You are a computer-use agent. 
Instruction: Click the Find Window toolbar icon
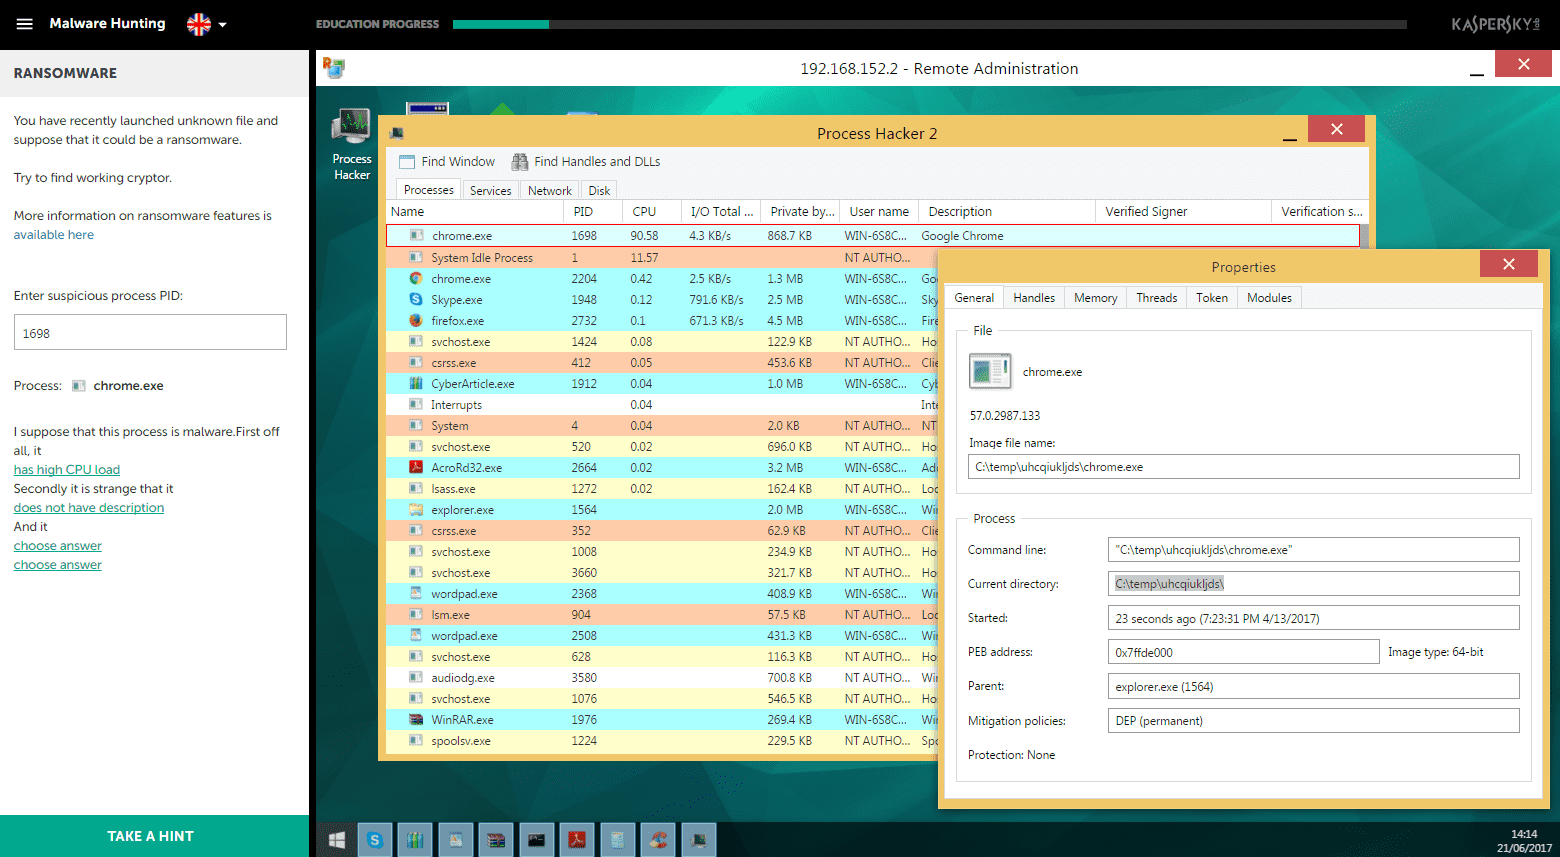[x=407, y=162]
